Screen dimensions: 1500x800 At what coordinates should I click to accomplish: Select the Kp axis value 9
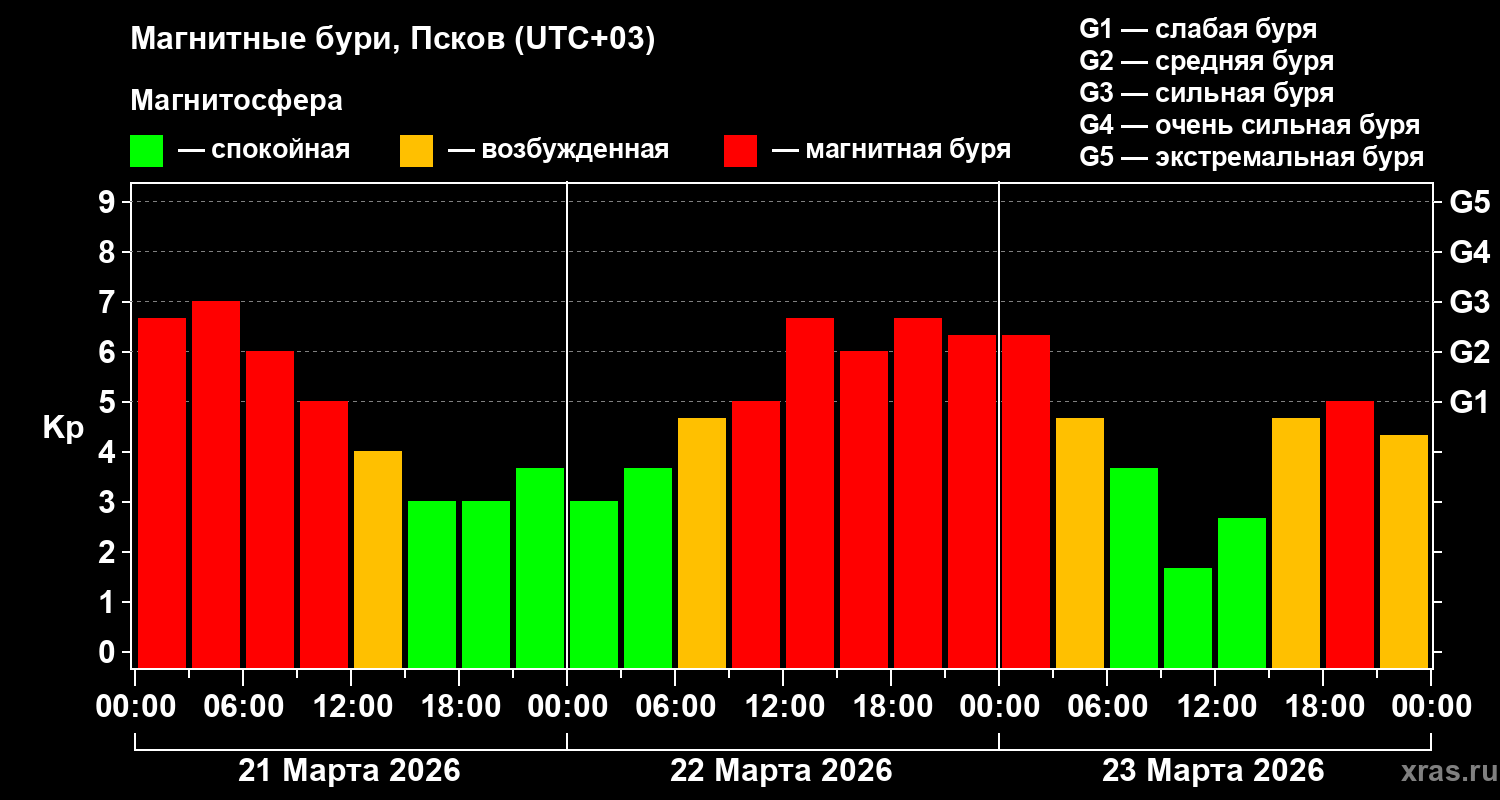(107, 202)
